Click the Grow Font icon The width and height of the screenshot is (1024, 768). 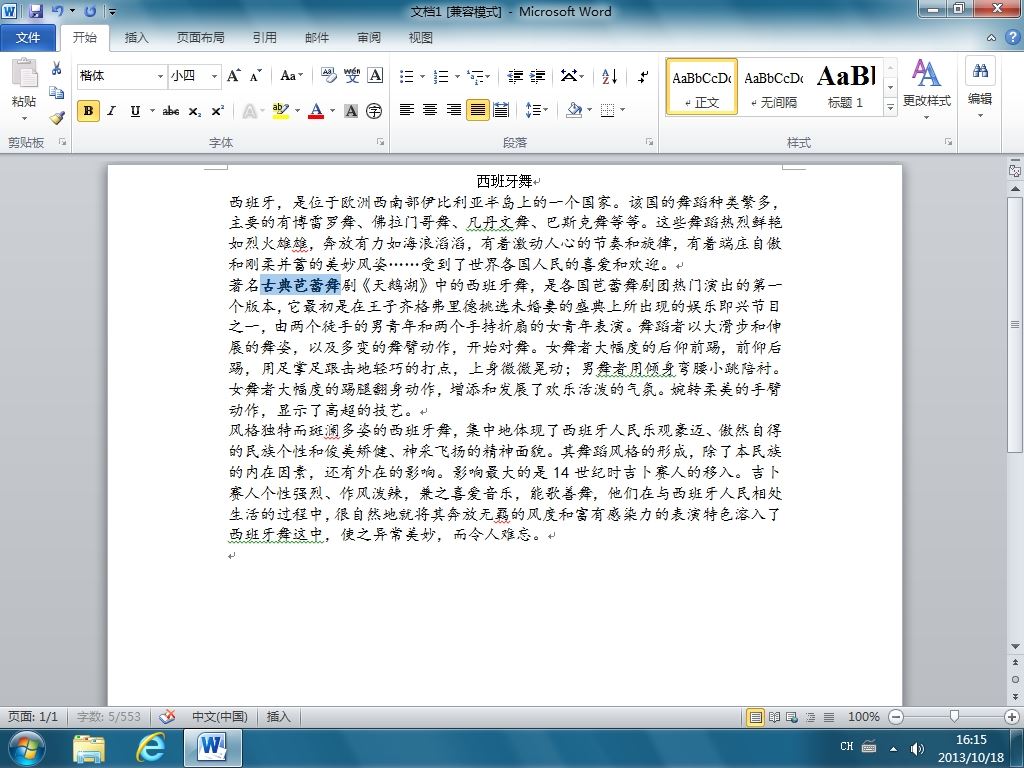pyautogui.click(x=233, y=76)
